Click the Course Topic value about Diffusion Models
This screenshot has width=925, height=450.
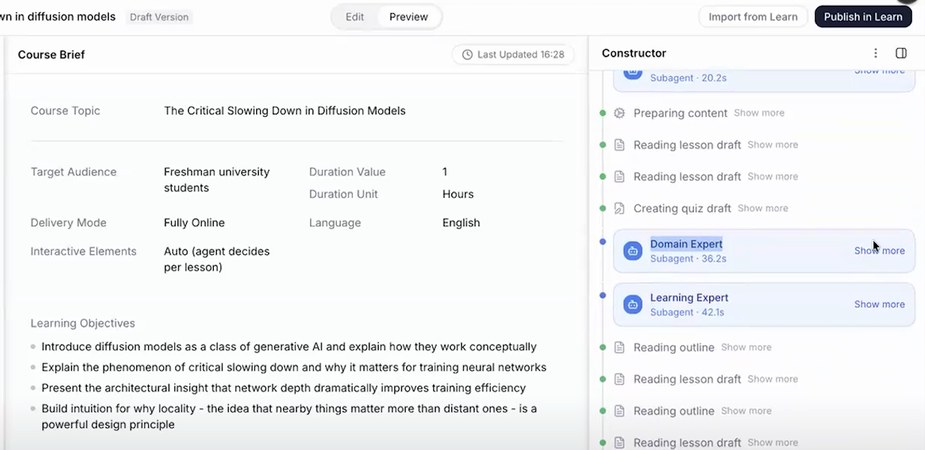pos(284,111)
